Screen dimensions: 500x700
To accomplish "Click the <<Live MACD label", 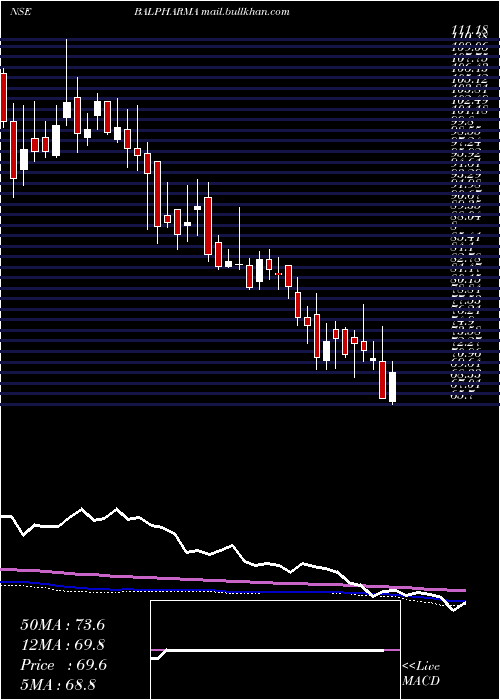I will tap(421, 674).
